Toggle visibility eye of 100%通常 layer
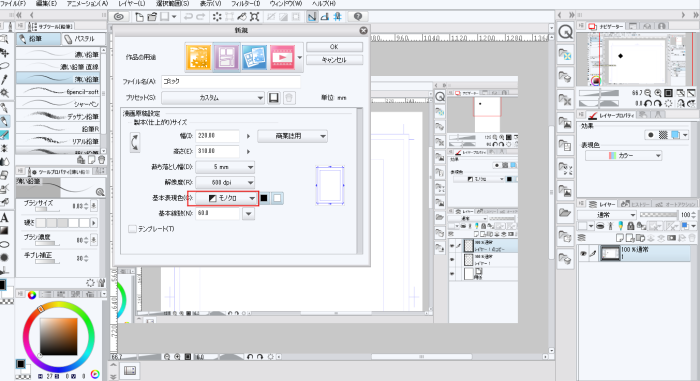Image resolution: width=700 pixels, height=381 pixels. pyautogui.click(x=583, y=254)
